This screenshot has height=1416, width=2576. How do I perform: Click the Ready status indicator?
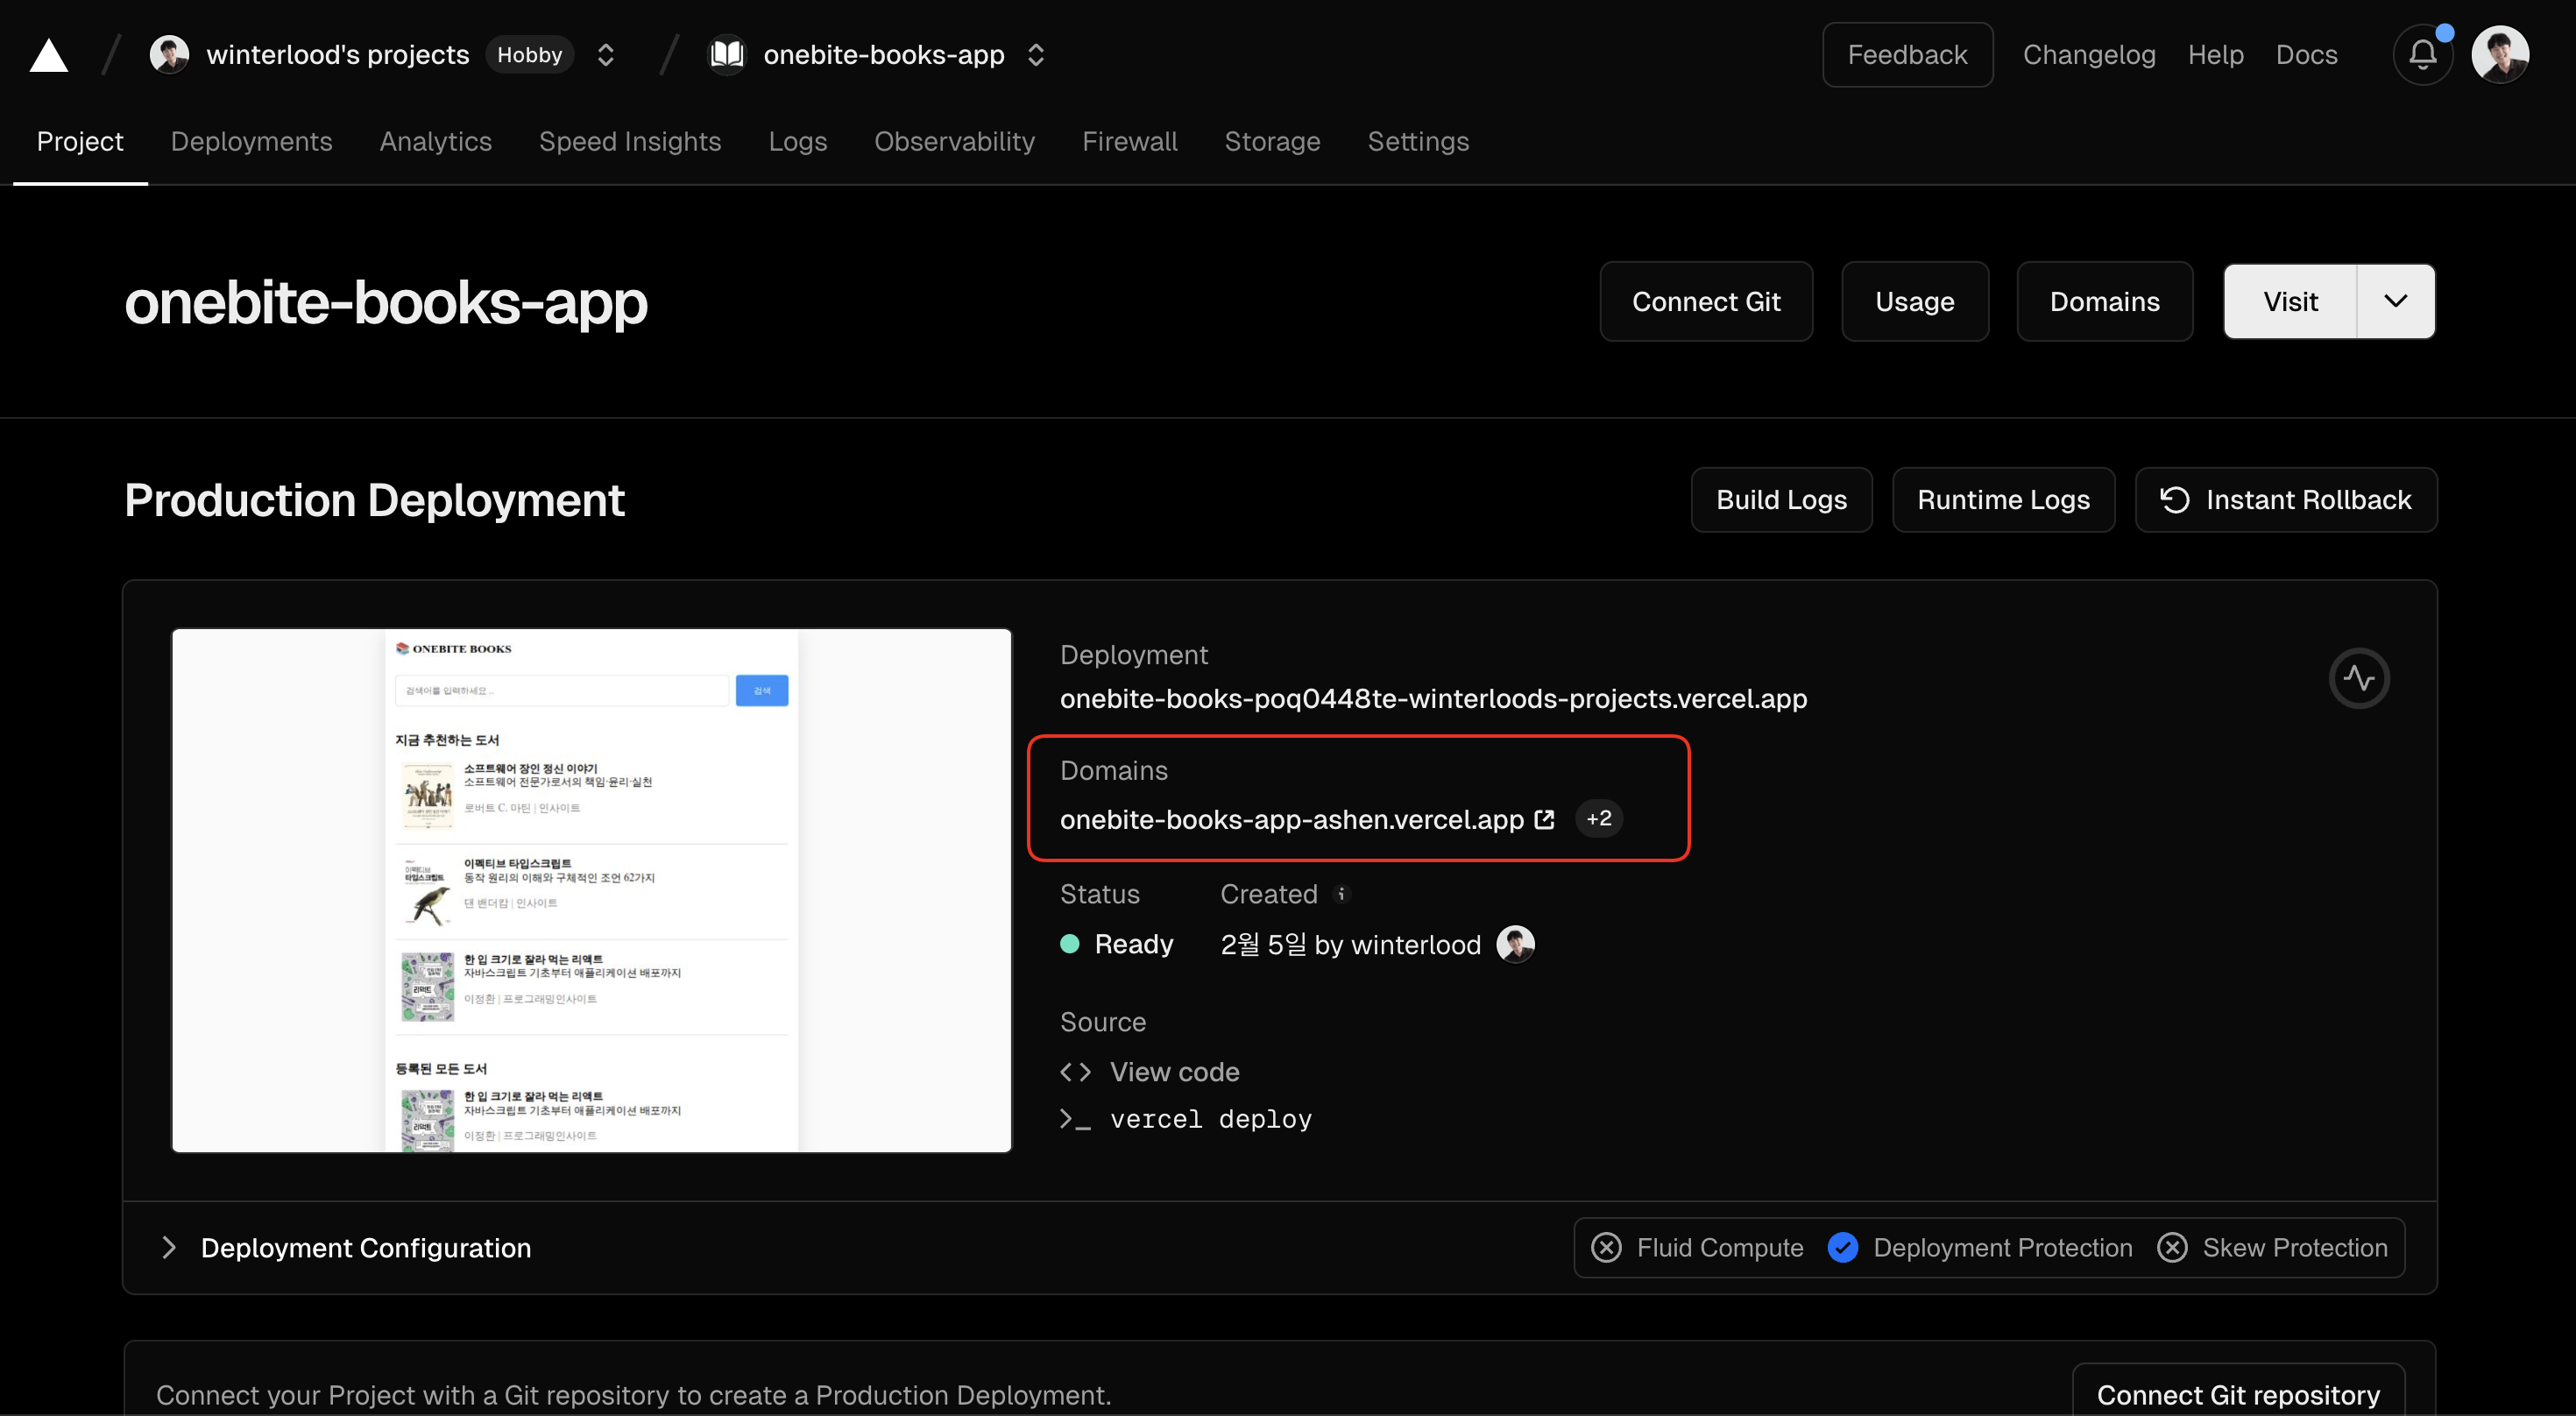tap(1116, 943)
